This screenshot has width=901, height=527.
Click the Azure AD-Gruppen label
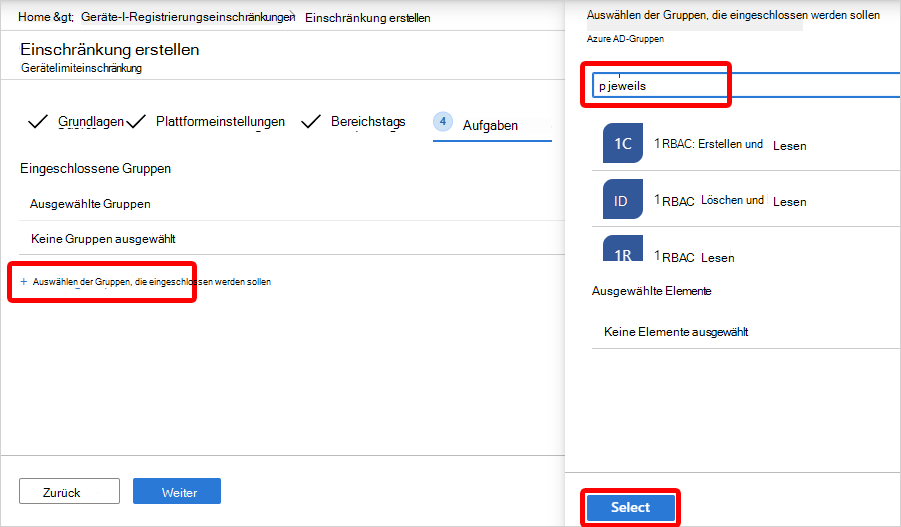pyautogui.click(x=625, y=39)
